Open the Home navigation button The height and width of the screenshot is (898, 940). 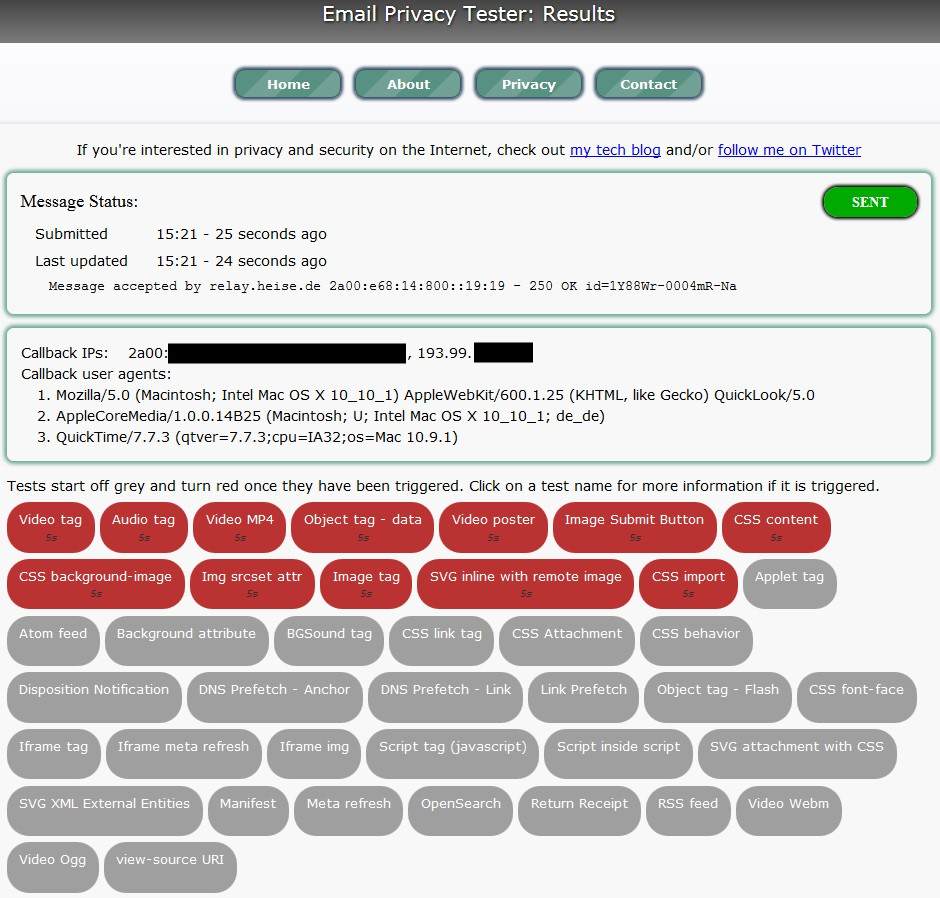coord(288,84)
